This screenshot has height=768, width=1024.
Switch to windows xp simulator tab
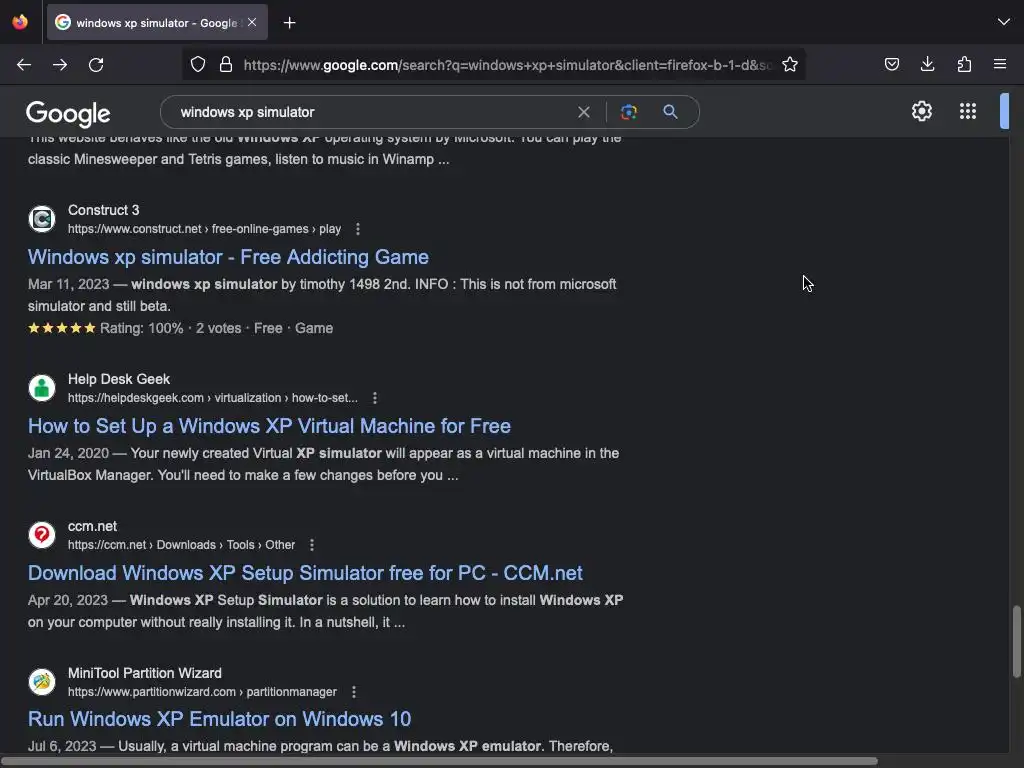click(157, 23)
